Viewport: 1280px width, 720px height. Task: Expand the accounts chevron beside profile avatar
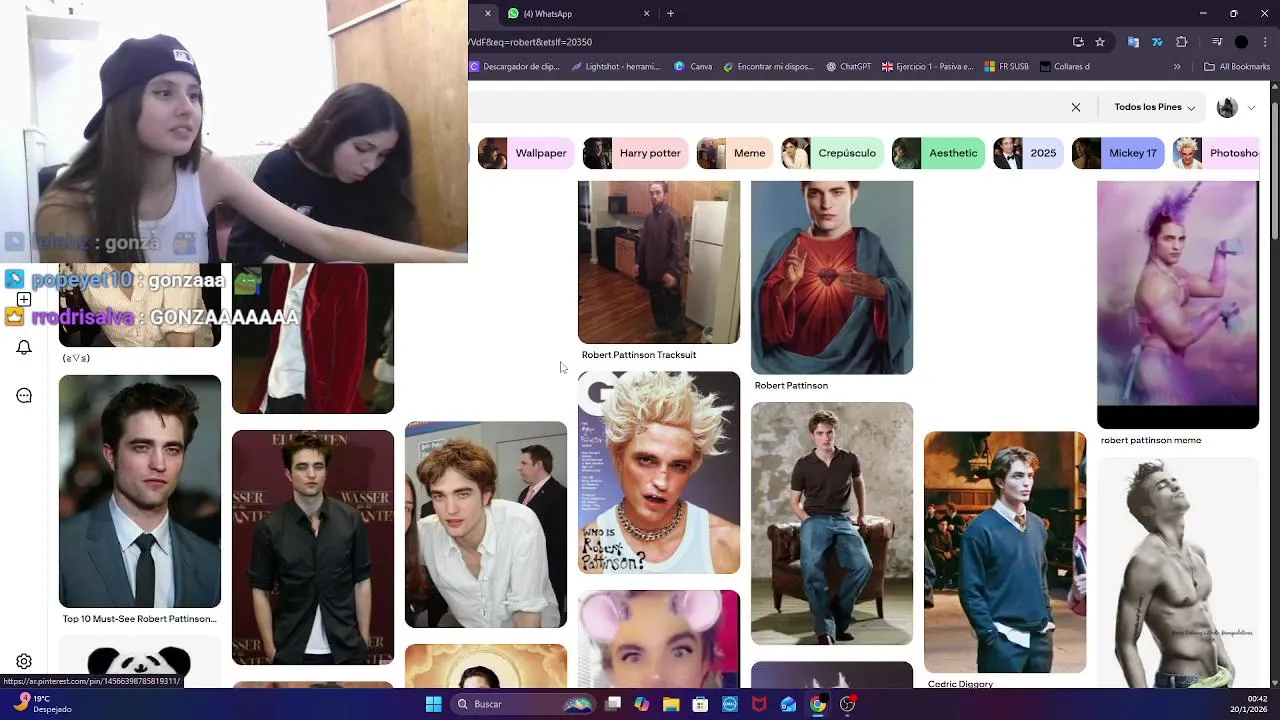1251,108
